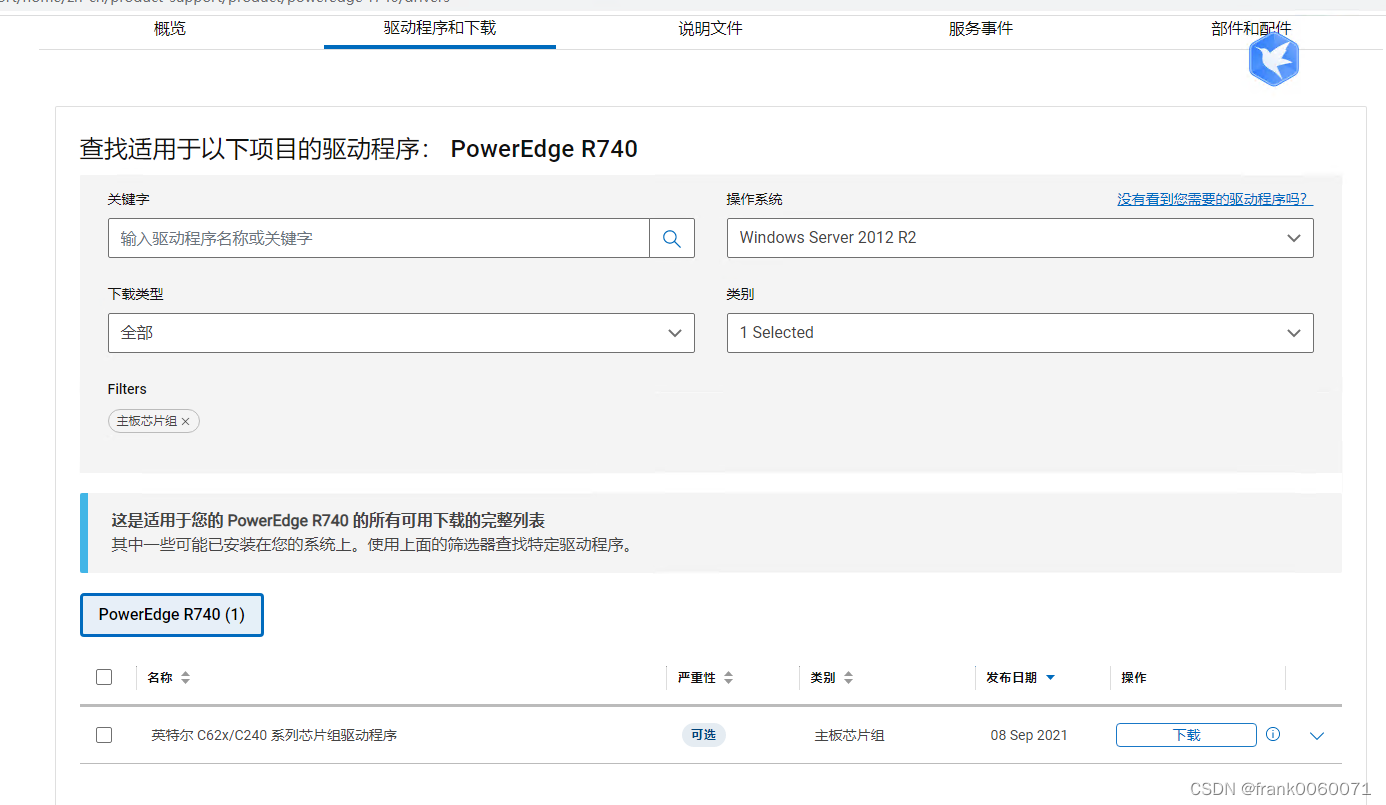Toggle the select-all checkbox in table header
This screenshot has height=805, width=1386.
(x=104, y=677)
